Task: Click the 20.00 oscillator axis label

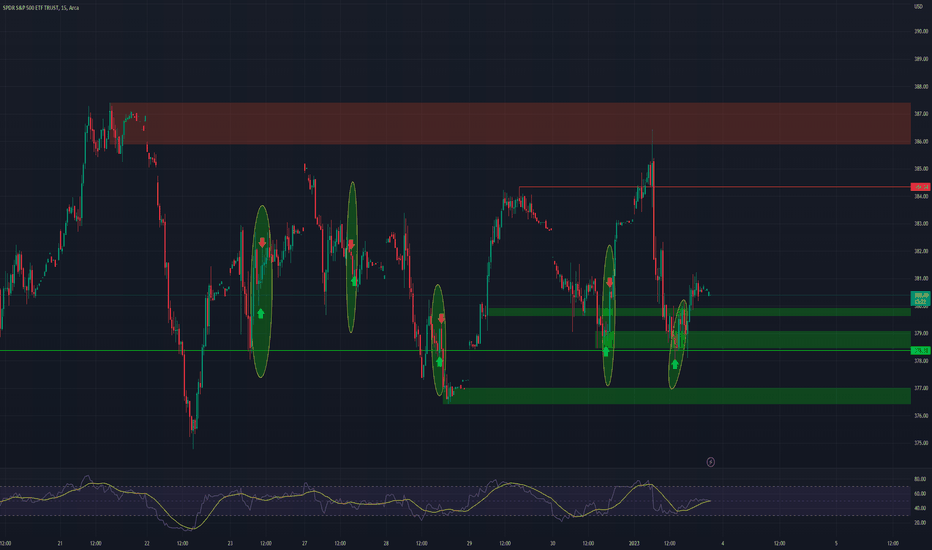Action: pyautogui.click(x=920, y=523)
